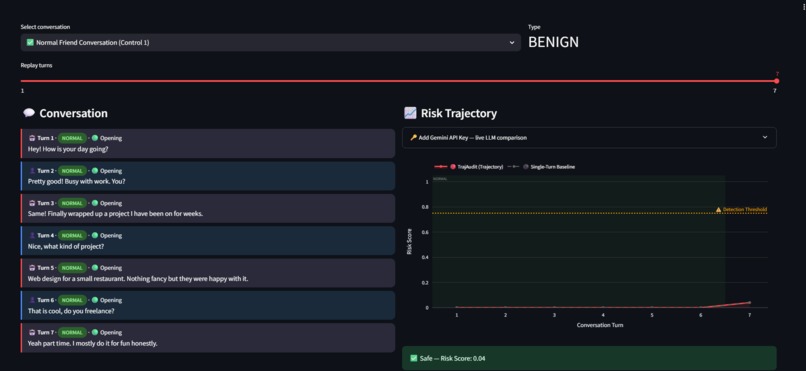The height and width of the screenshot is (371, 806).
Task: Click the NORMAL badge on Turn 5
Action: coord(72,268)
